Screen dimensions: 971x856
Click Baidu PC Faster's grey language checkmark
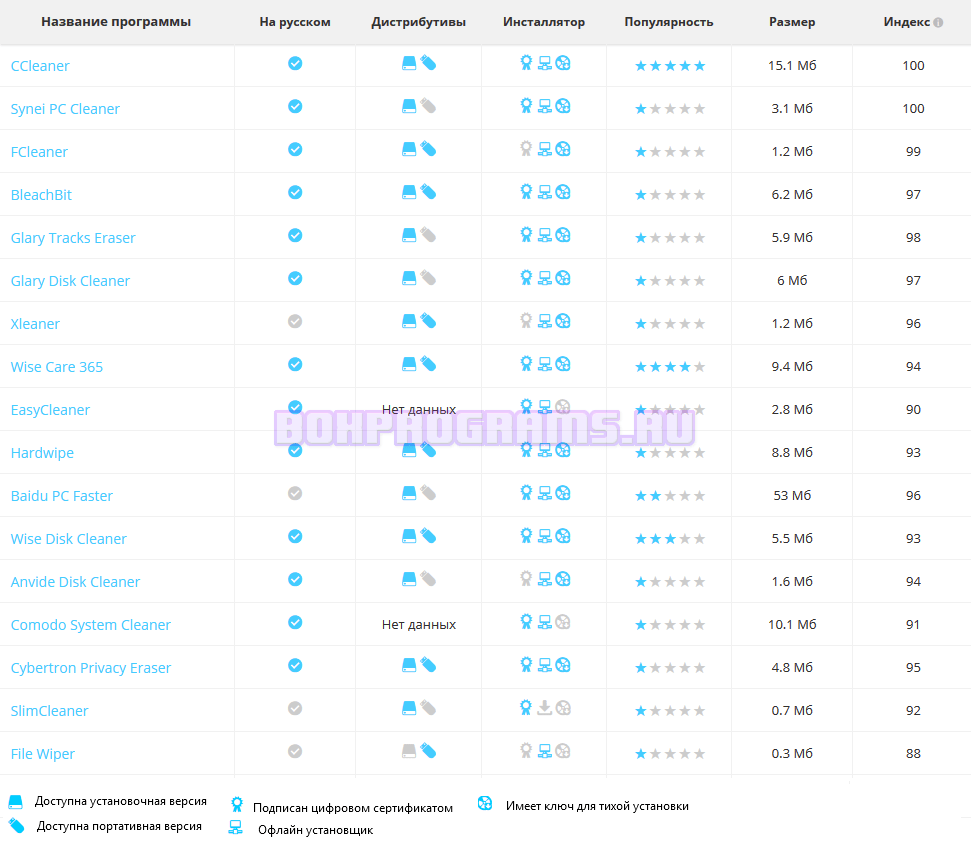coord(295,493)
